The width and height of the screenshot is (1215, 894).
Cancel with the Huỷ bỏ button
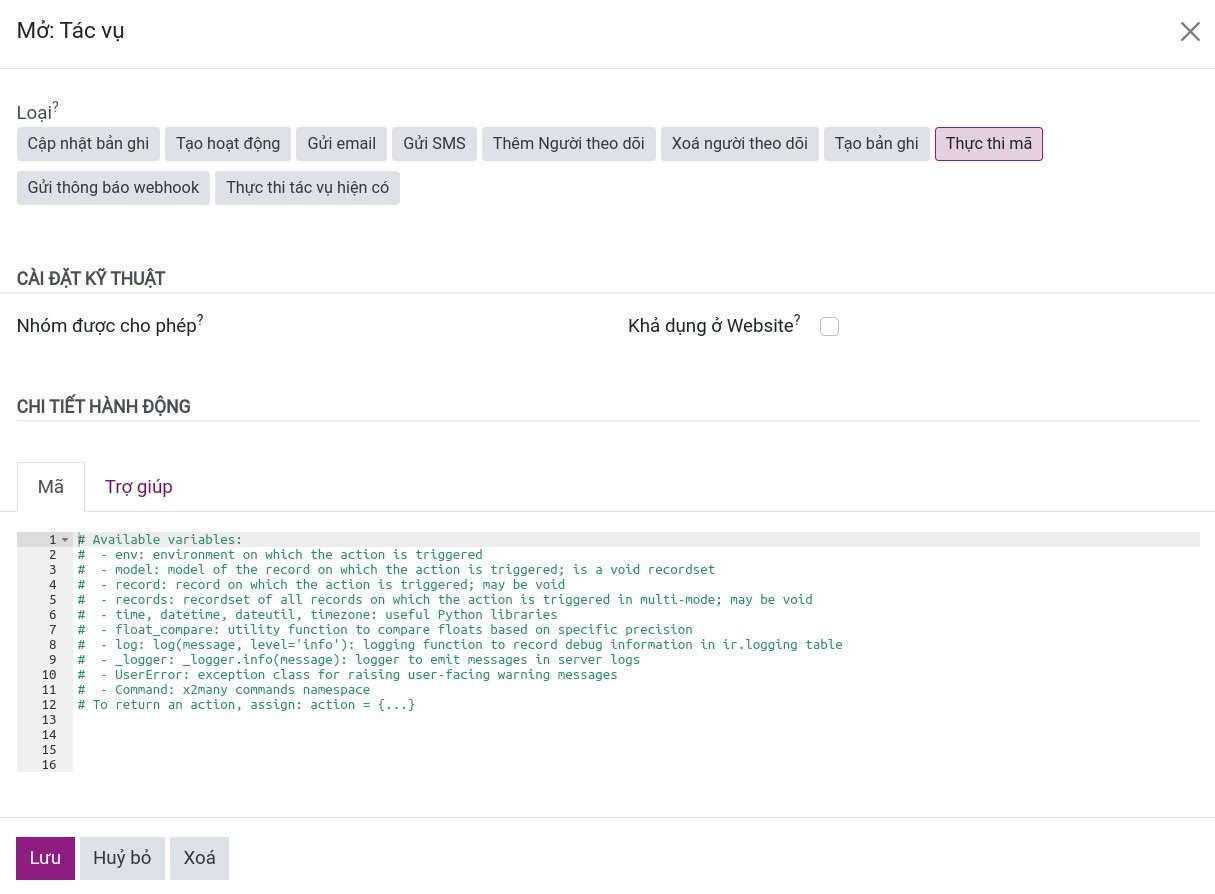pos(122,858)
